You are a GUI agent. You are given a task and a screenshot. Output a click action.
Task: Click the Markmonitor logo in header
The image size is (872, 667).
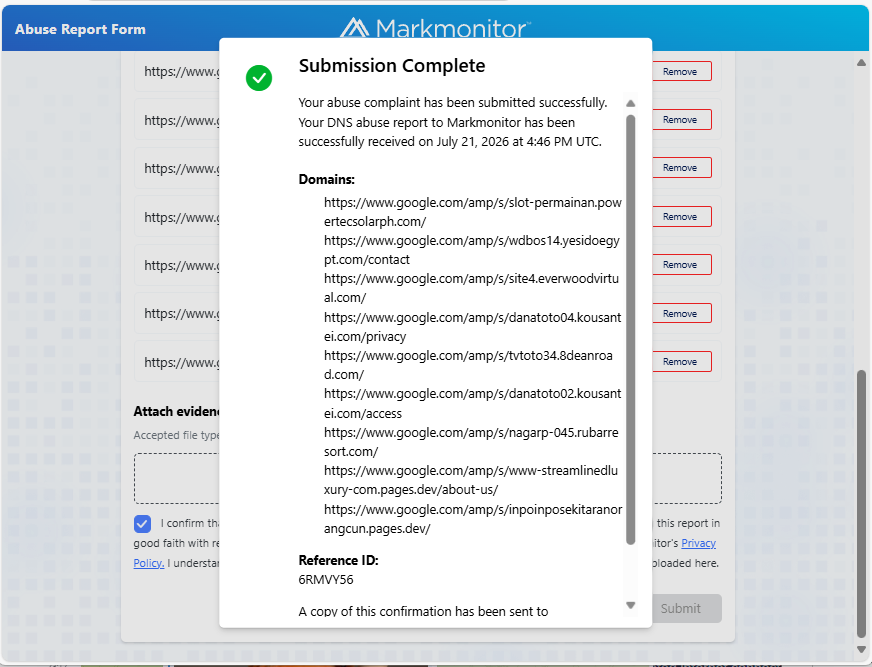[435, 28]
